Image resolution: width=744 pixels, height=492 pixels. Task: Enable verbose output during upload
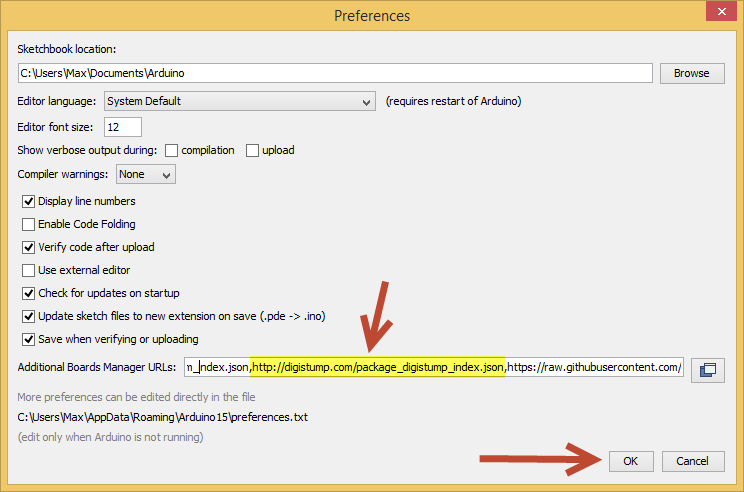(x=253, y=150)
